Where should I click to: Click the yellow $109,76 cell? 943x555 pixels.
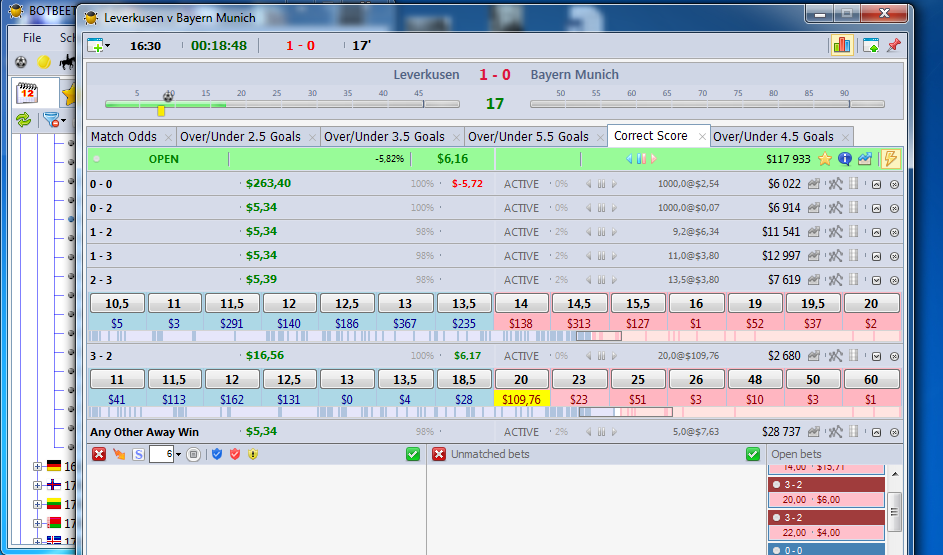[521, 399]
